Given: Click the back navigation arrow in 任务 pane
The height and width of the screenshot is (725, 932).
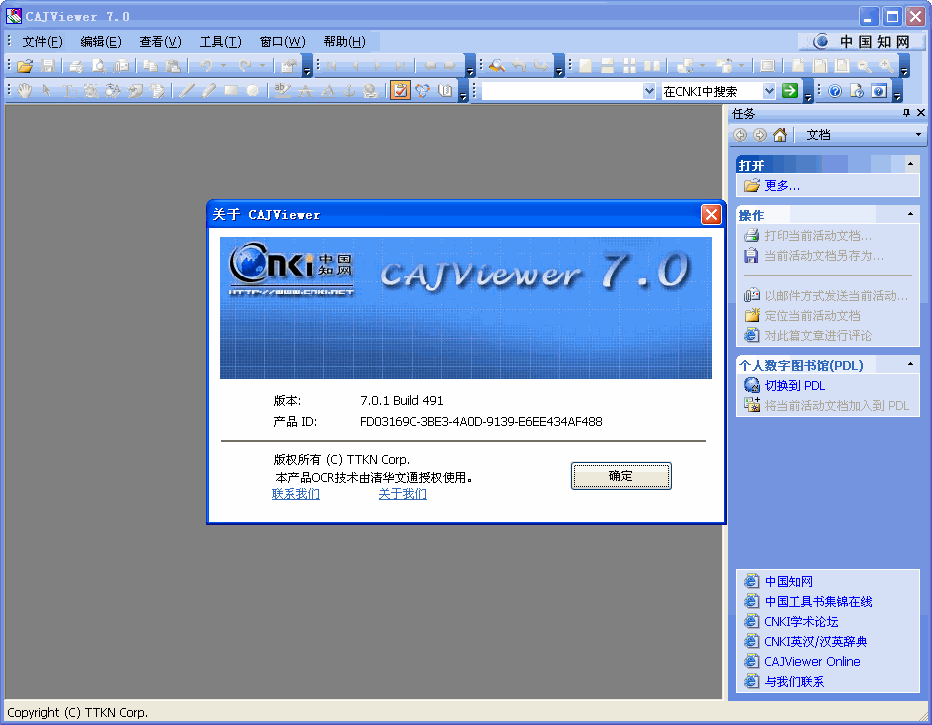Looking at the screenshot, I should pyautogui.click(x=740, y=133).
